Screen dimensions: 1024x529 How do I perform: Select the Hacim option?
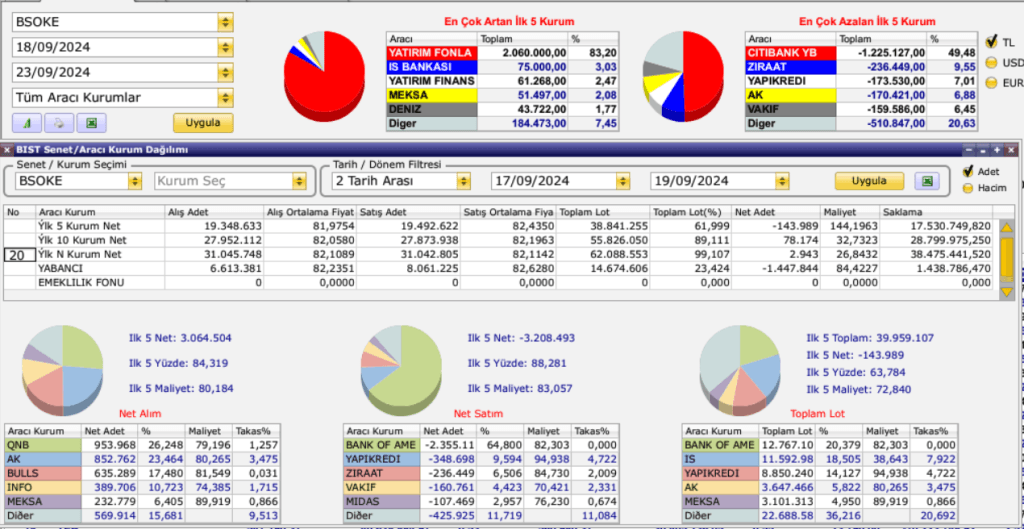[x=968, y=188]
